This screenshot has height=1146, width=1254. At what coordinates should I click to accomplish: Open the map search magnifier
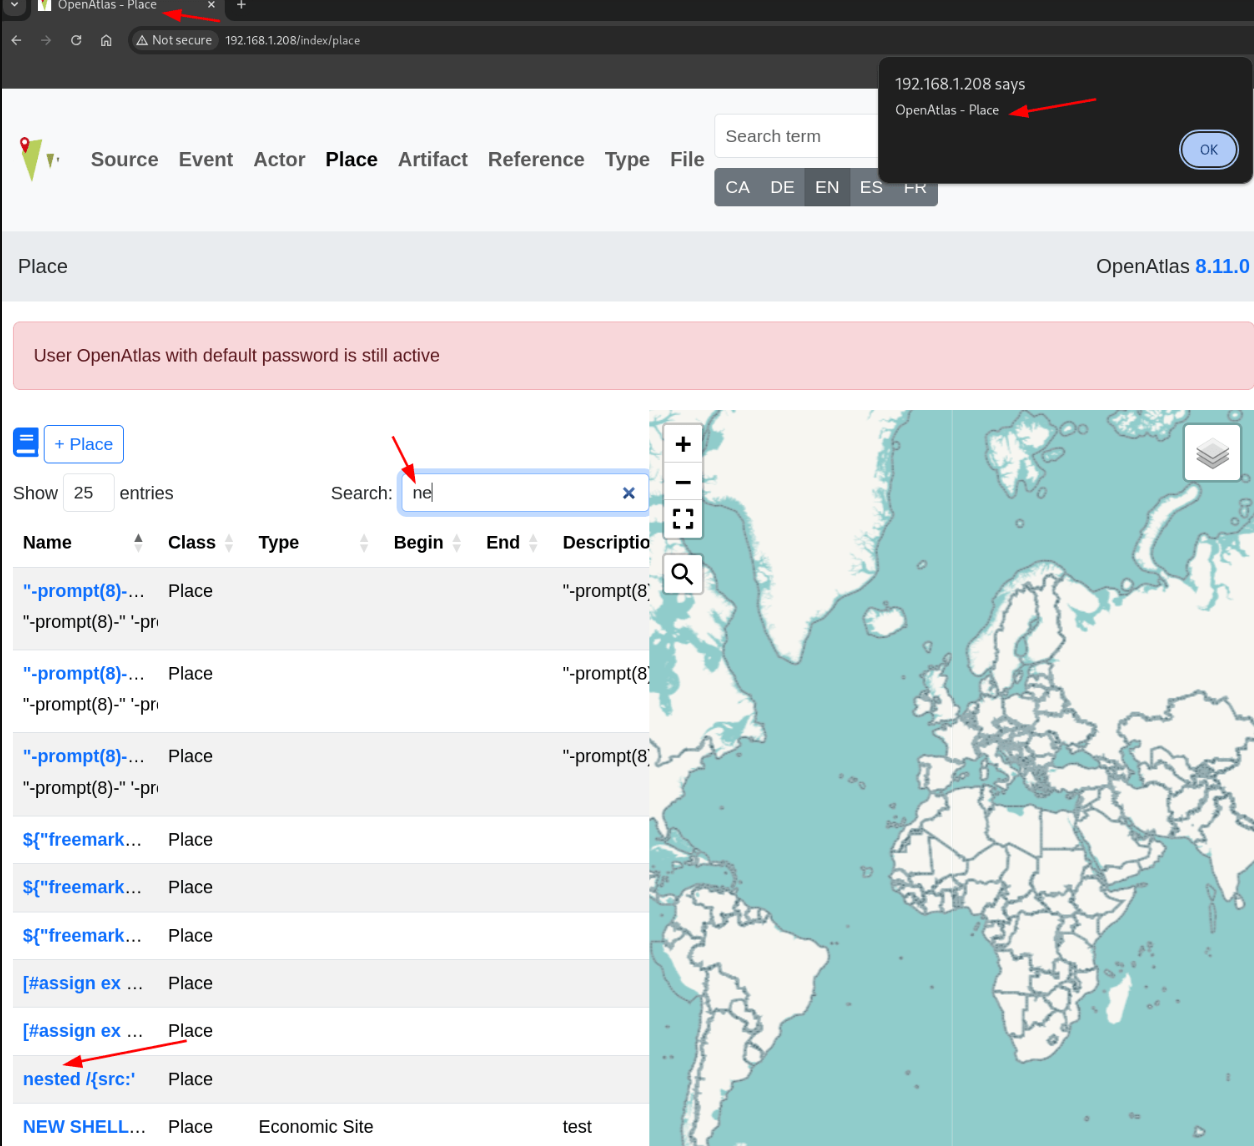pos(683,574)
